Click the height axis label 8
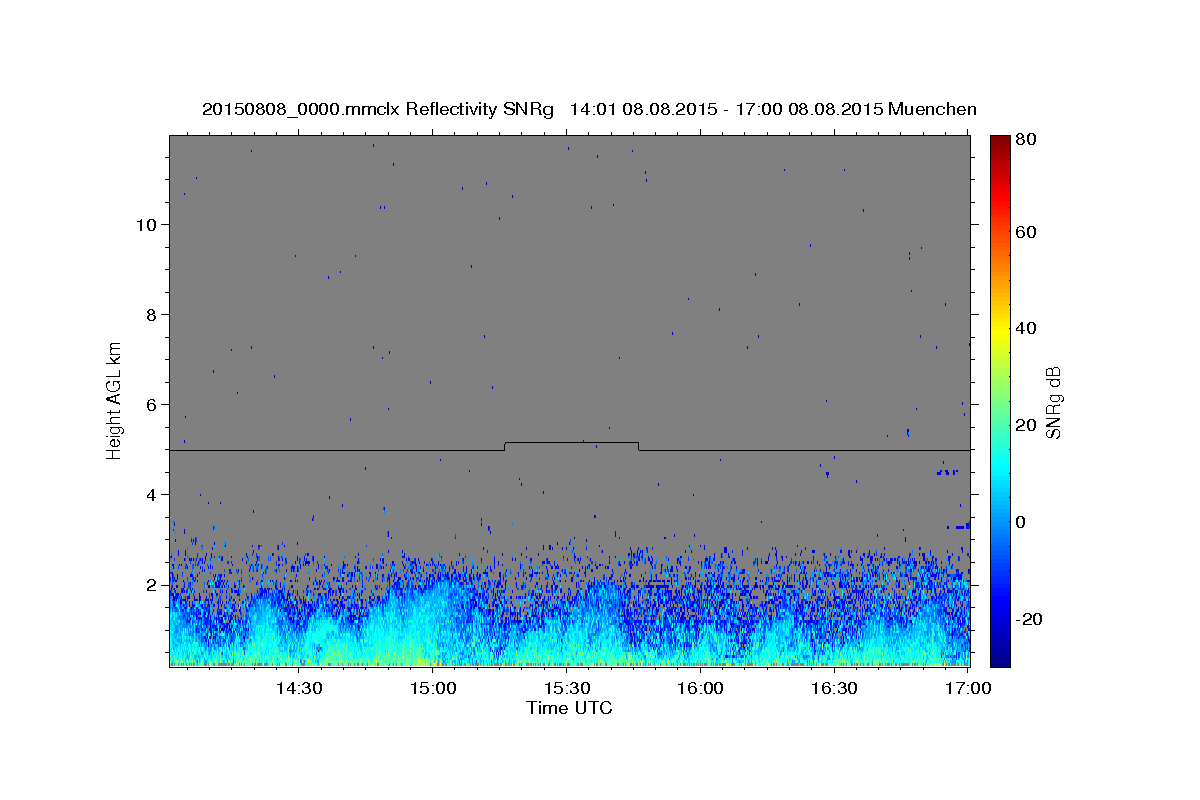The image size is (1200, 800). tap(152, 314)
